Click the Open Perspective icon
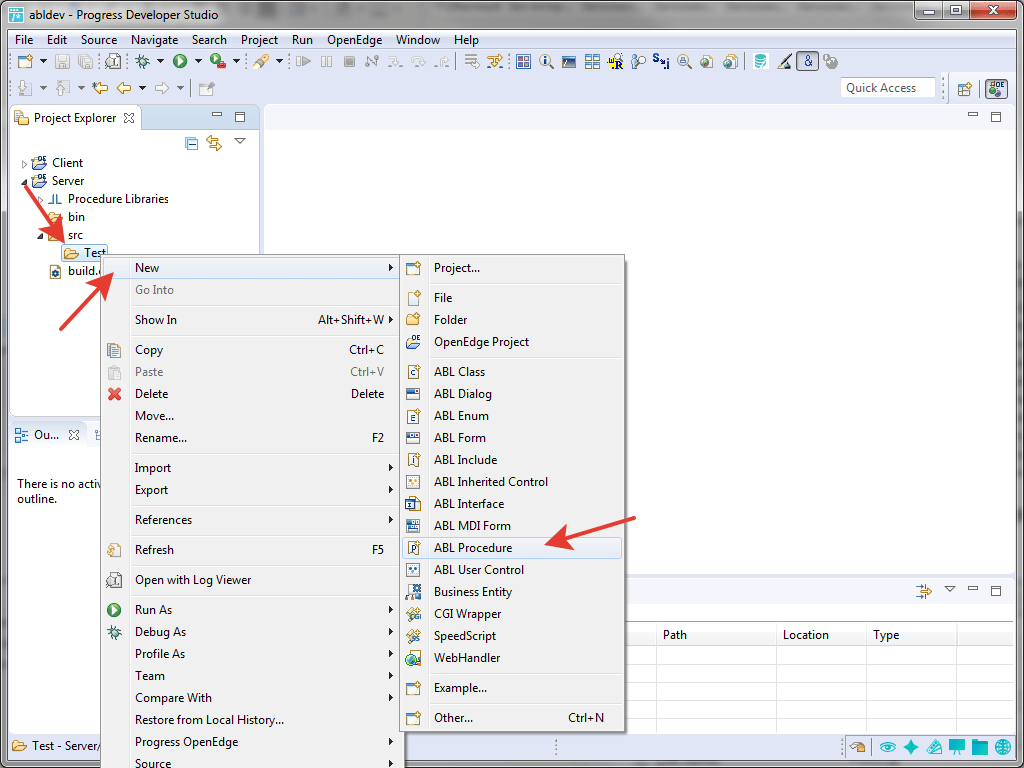This screenshot has height=768, width=1024. 965,89
